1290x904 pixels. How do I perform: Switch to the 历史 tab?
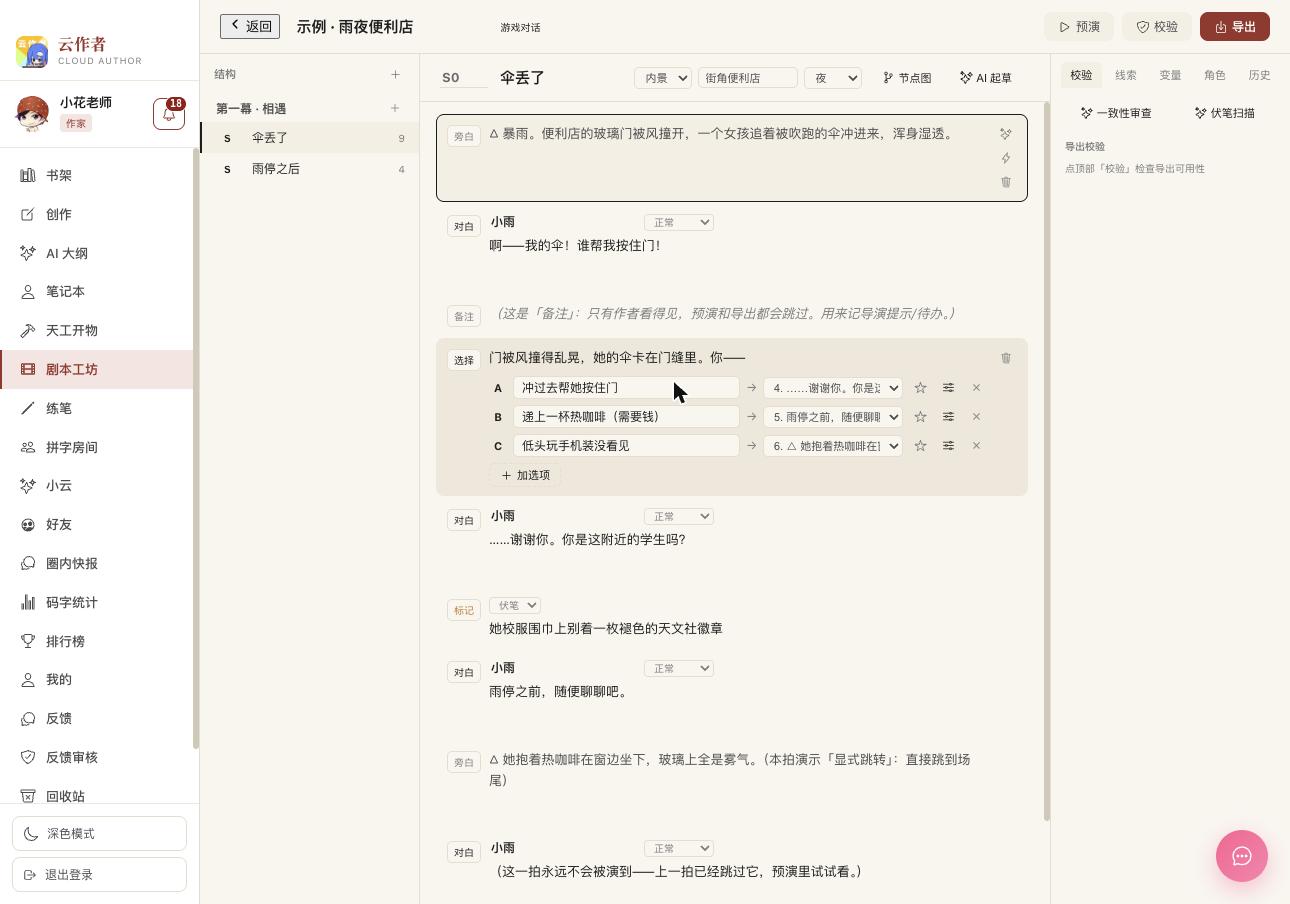pyautogui.click(x=1259, y=75)
